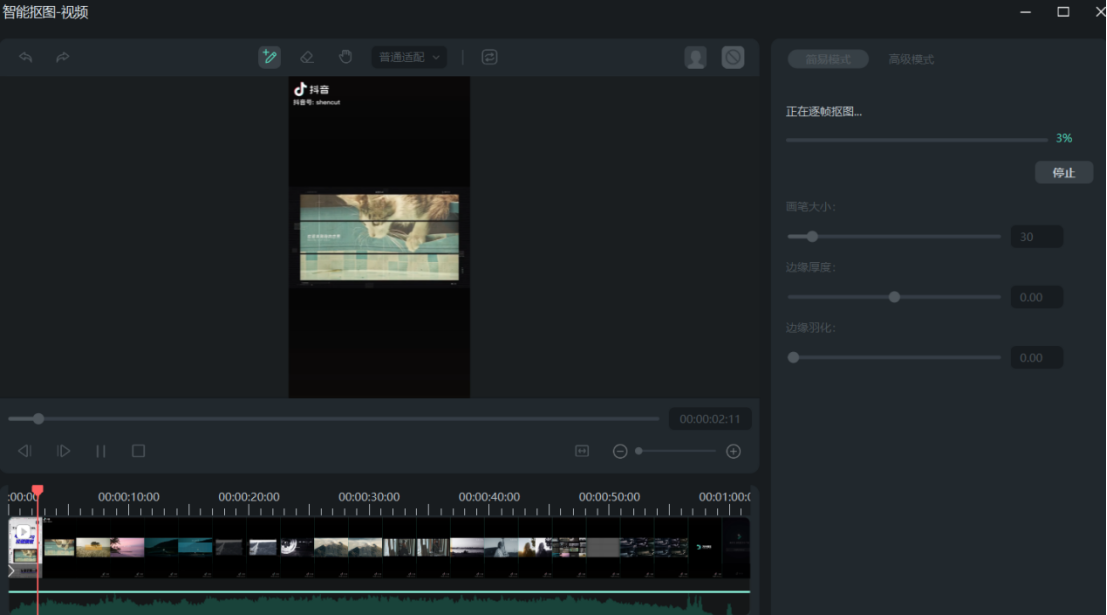This screenshot has width=1107, height=615.
Task: Switch to 高级模式 tab
Action: [x=911, y=59]
